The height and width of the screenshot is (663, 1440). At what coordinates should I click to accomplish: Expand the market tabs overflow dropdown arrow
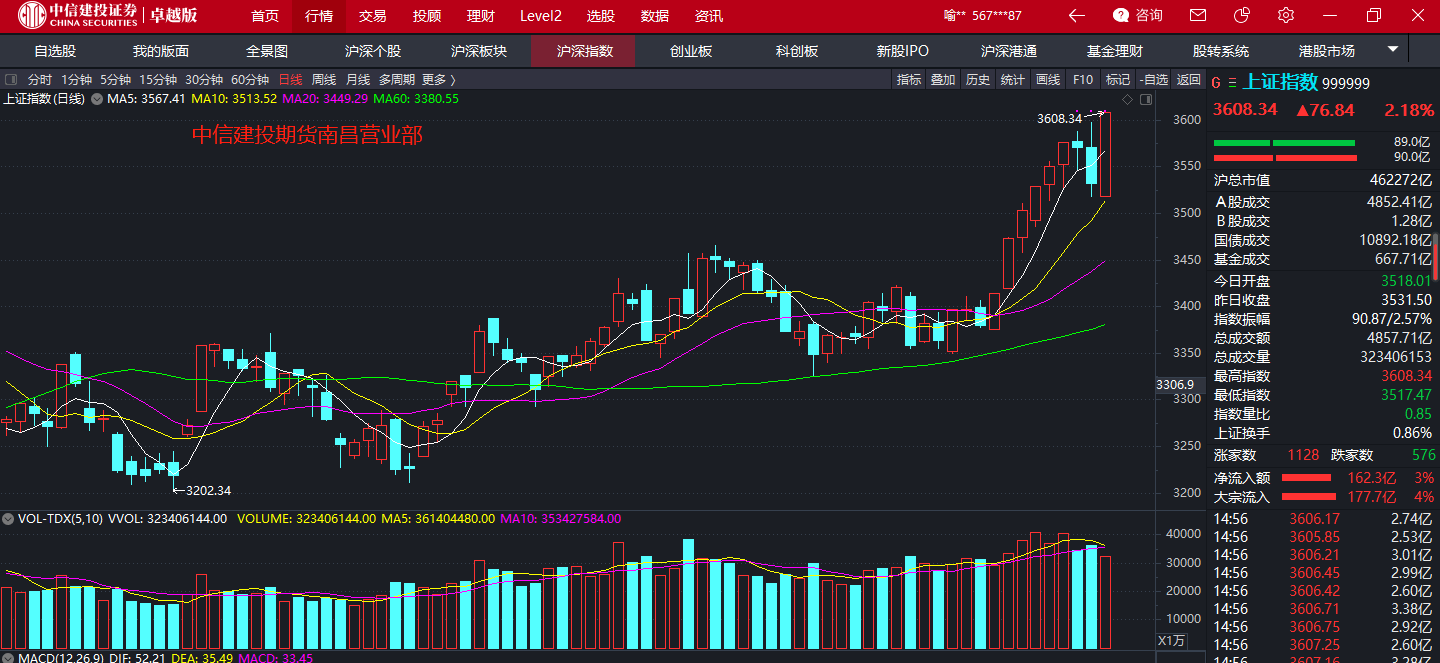pyautogui.click(x=1392, y=50)
